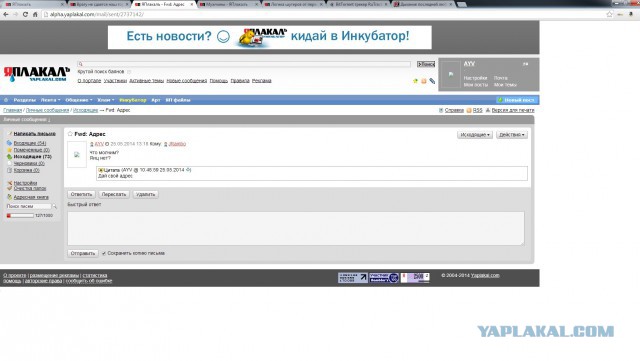Image resolution: width=640 pixels, height=361 pixels.
Task: Open the Реклама link
Action: click(x=262, y=81)
